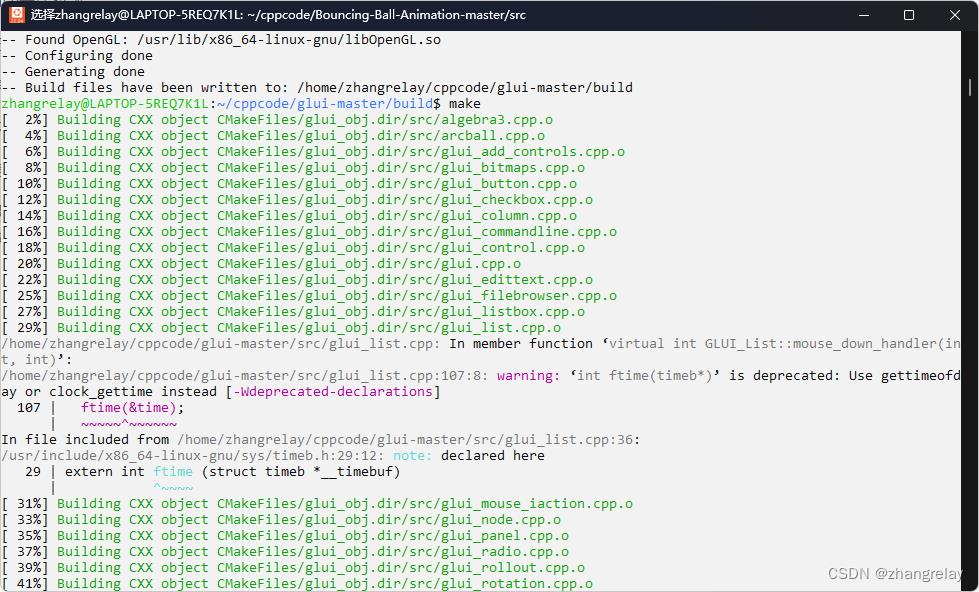Image resolution: width=979 pixels, height=592 pixels.
Task: Click the 'make' command at the prompt
Action: tap(465, 104)
